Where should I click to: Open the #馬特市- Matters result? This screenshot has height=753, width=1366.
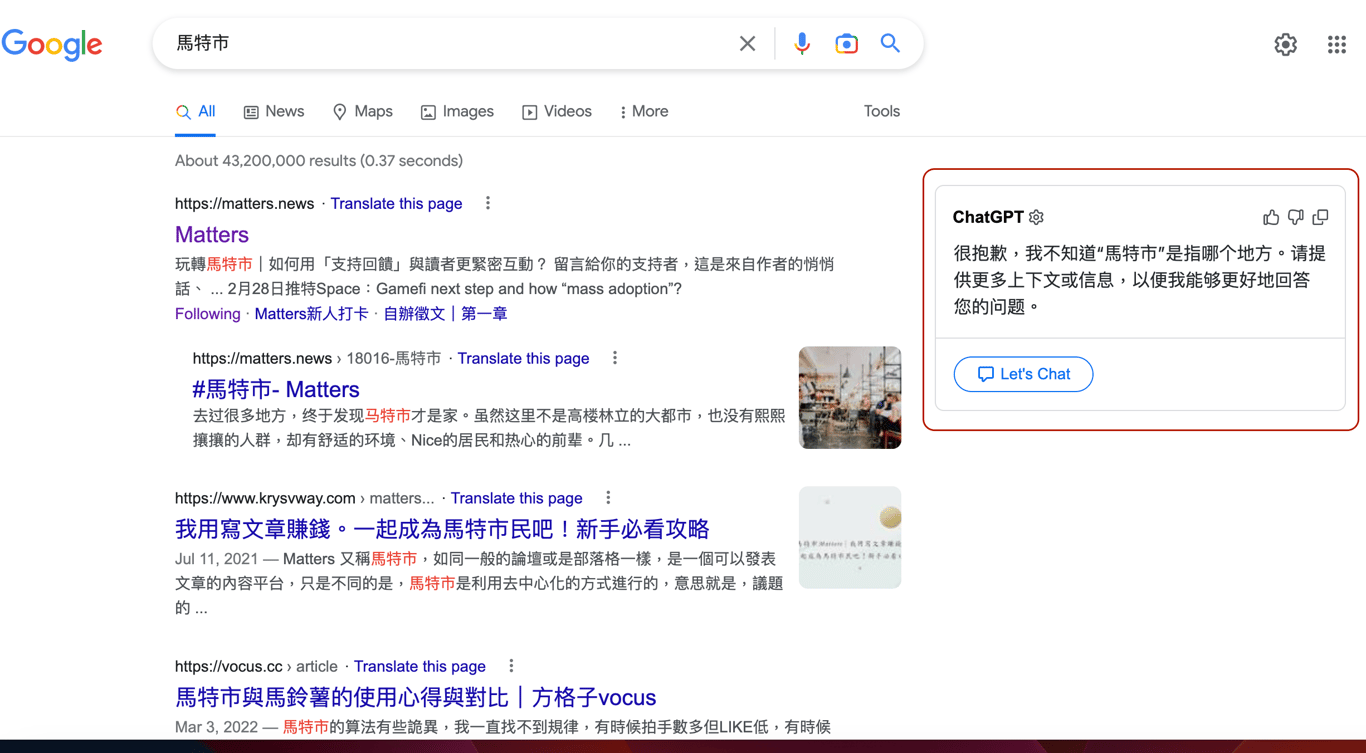point(276,389)
